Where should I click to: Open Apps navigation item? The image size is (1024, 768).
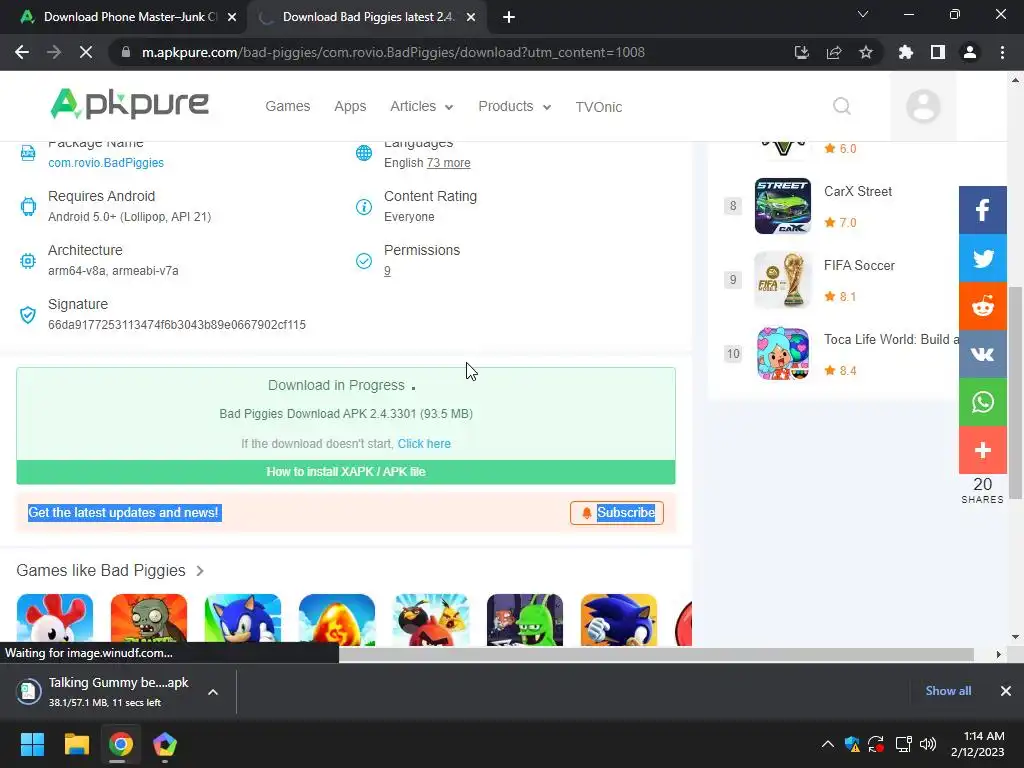point(350,106)
